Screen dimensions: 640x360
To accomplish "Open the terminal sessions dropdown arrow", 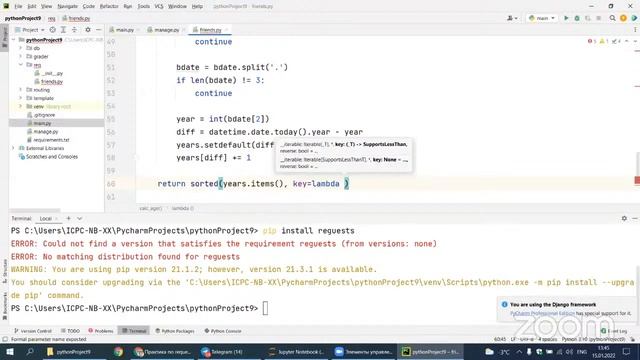I will pos(79,218).
